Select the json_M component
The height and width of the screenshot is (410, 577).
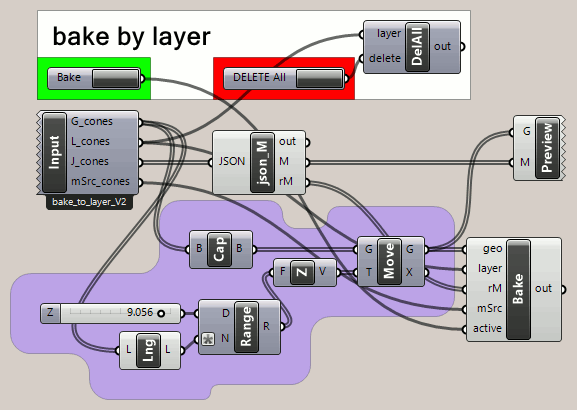click(x=262, y=162)
